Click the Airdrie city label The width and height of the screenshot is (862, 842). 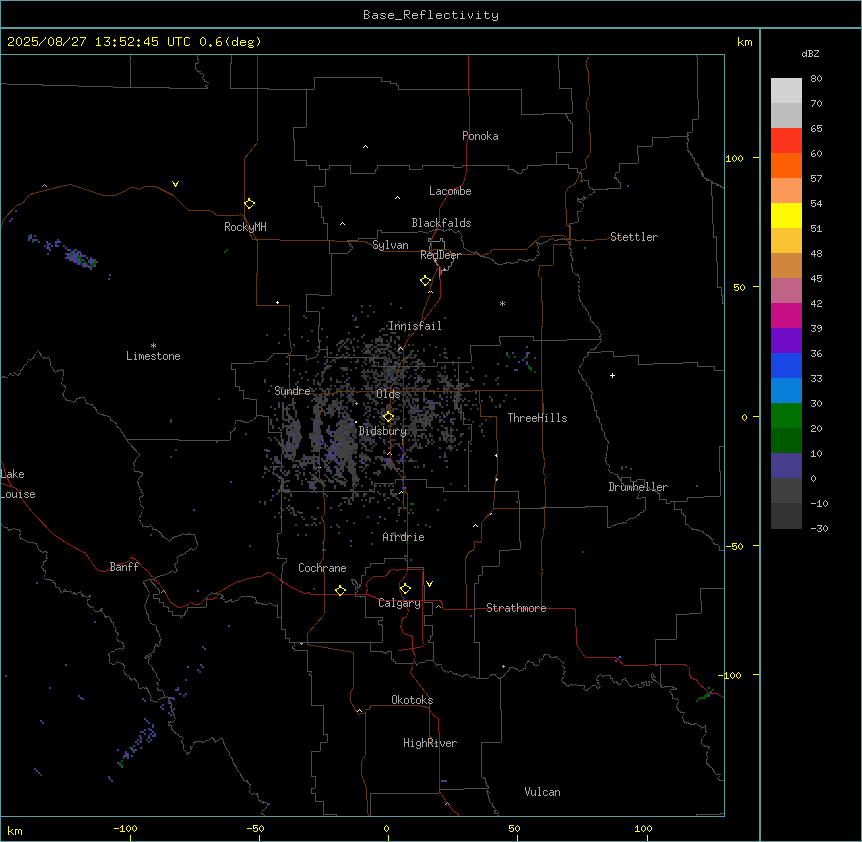pyautogui.click(x=404, y=537)
